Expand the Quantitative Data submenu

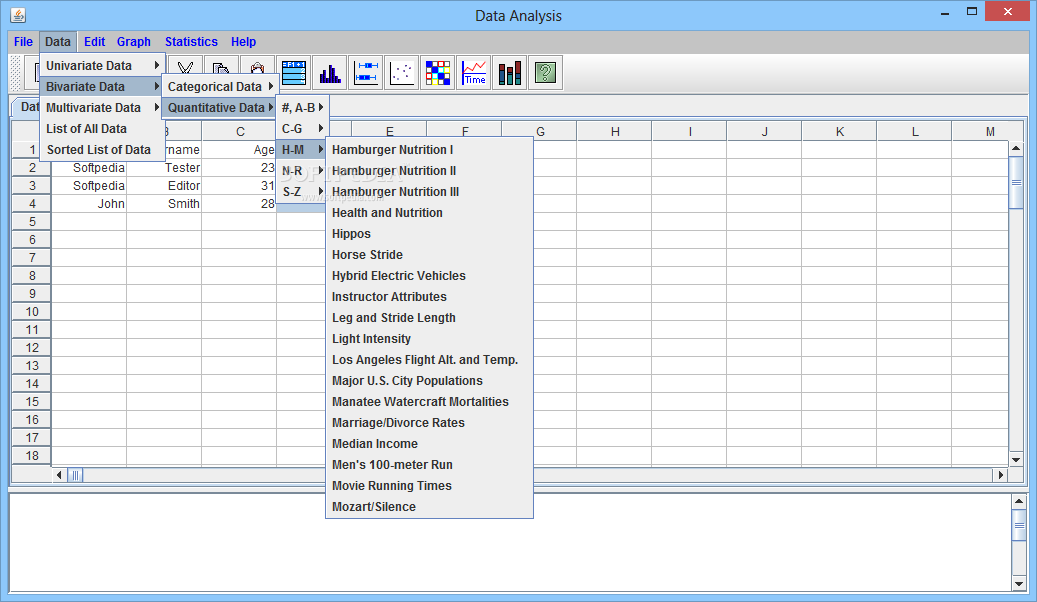220,108
